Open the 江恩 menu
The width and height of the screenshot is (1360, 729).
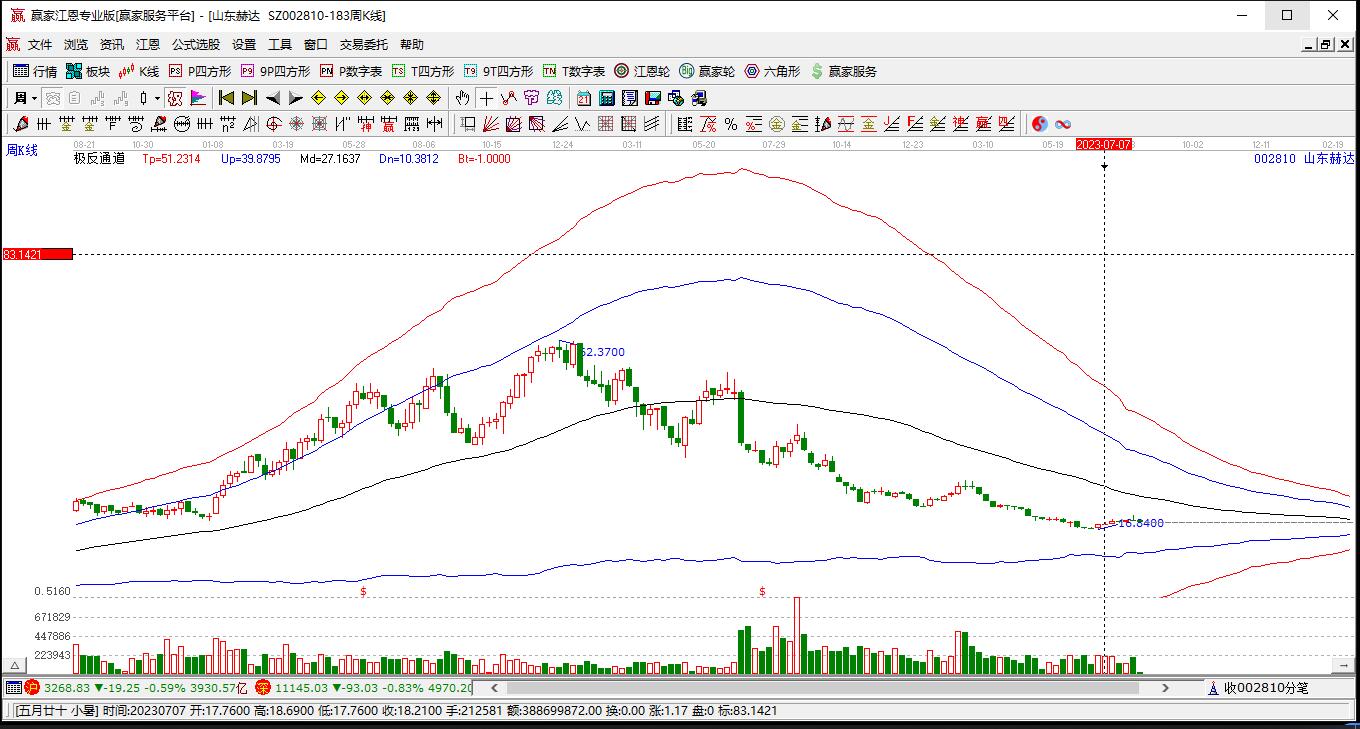(148, 44)
